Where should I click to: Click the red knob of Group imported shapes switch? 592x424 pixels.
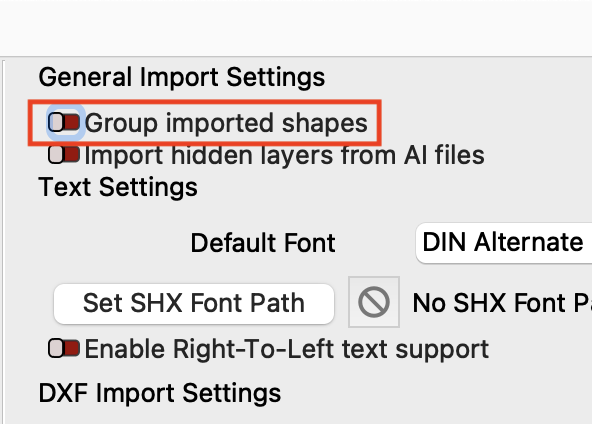pyautogui.click(x=72, y=122)
